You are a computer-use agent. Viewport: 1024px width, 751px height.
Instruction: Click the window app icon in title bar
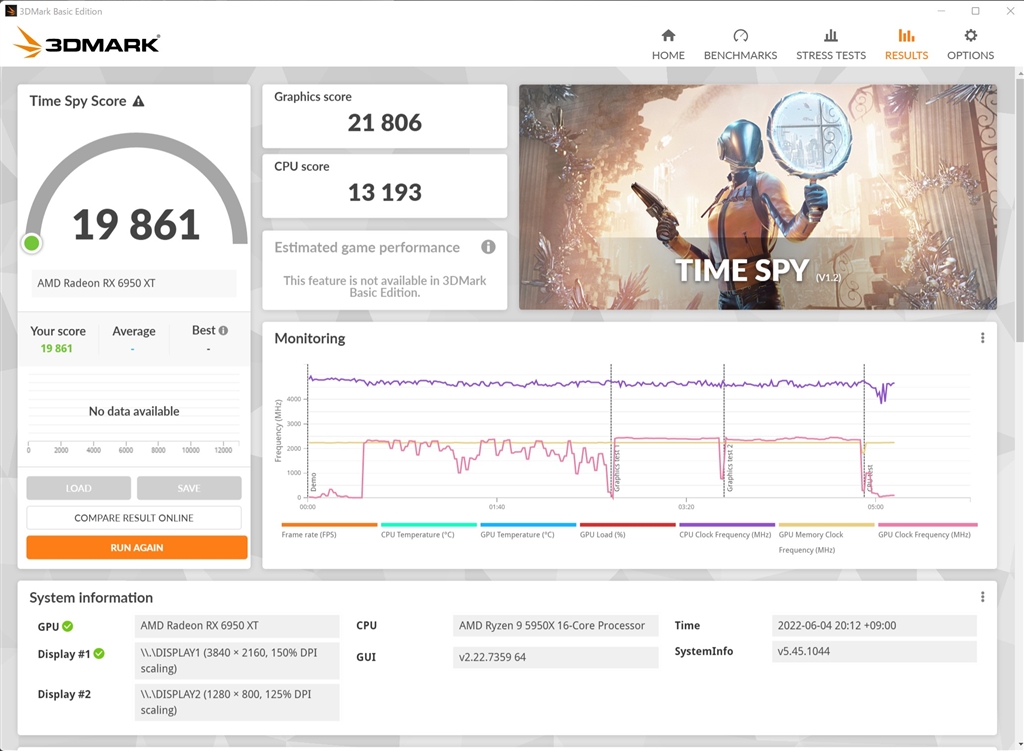tap(10, 11)
